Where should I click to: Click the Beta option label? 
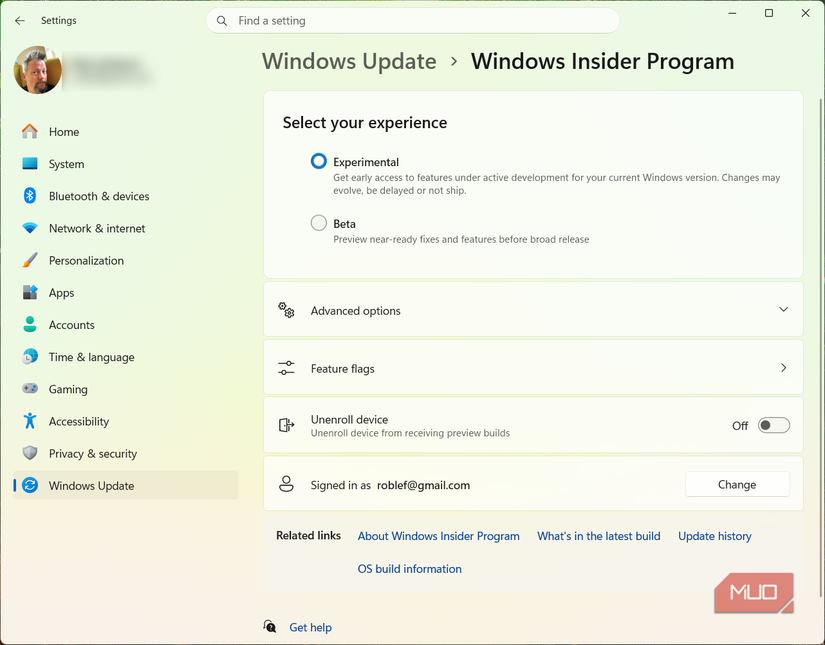345,224
